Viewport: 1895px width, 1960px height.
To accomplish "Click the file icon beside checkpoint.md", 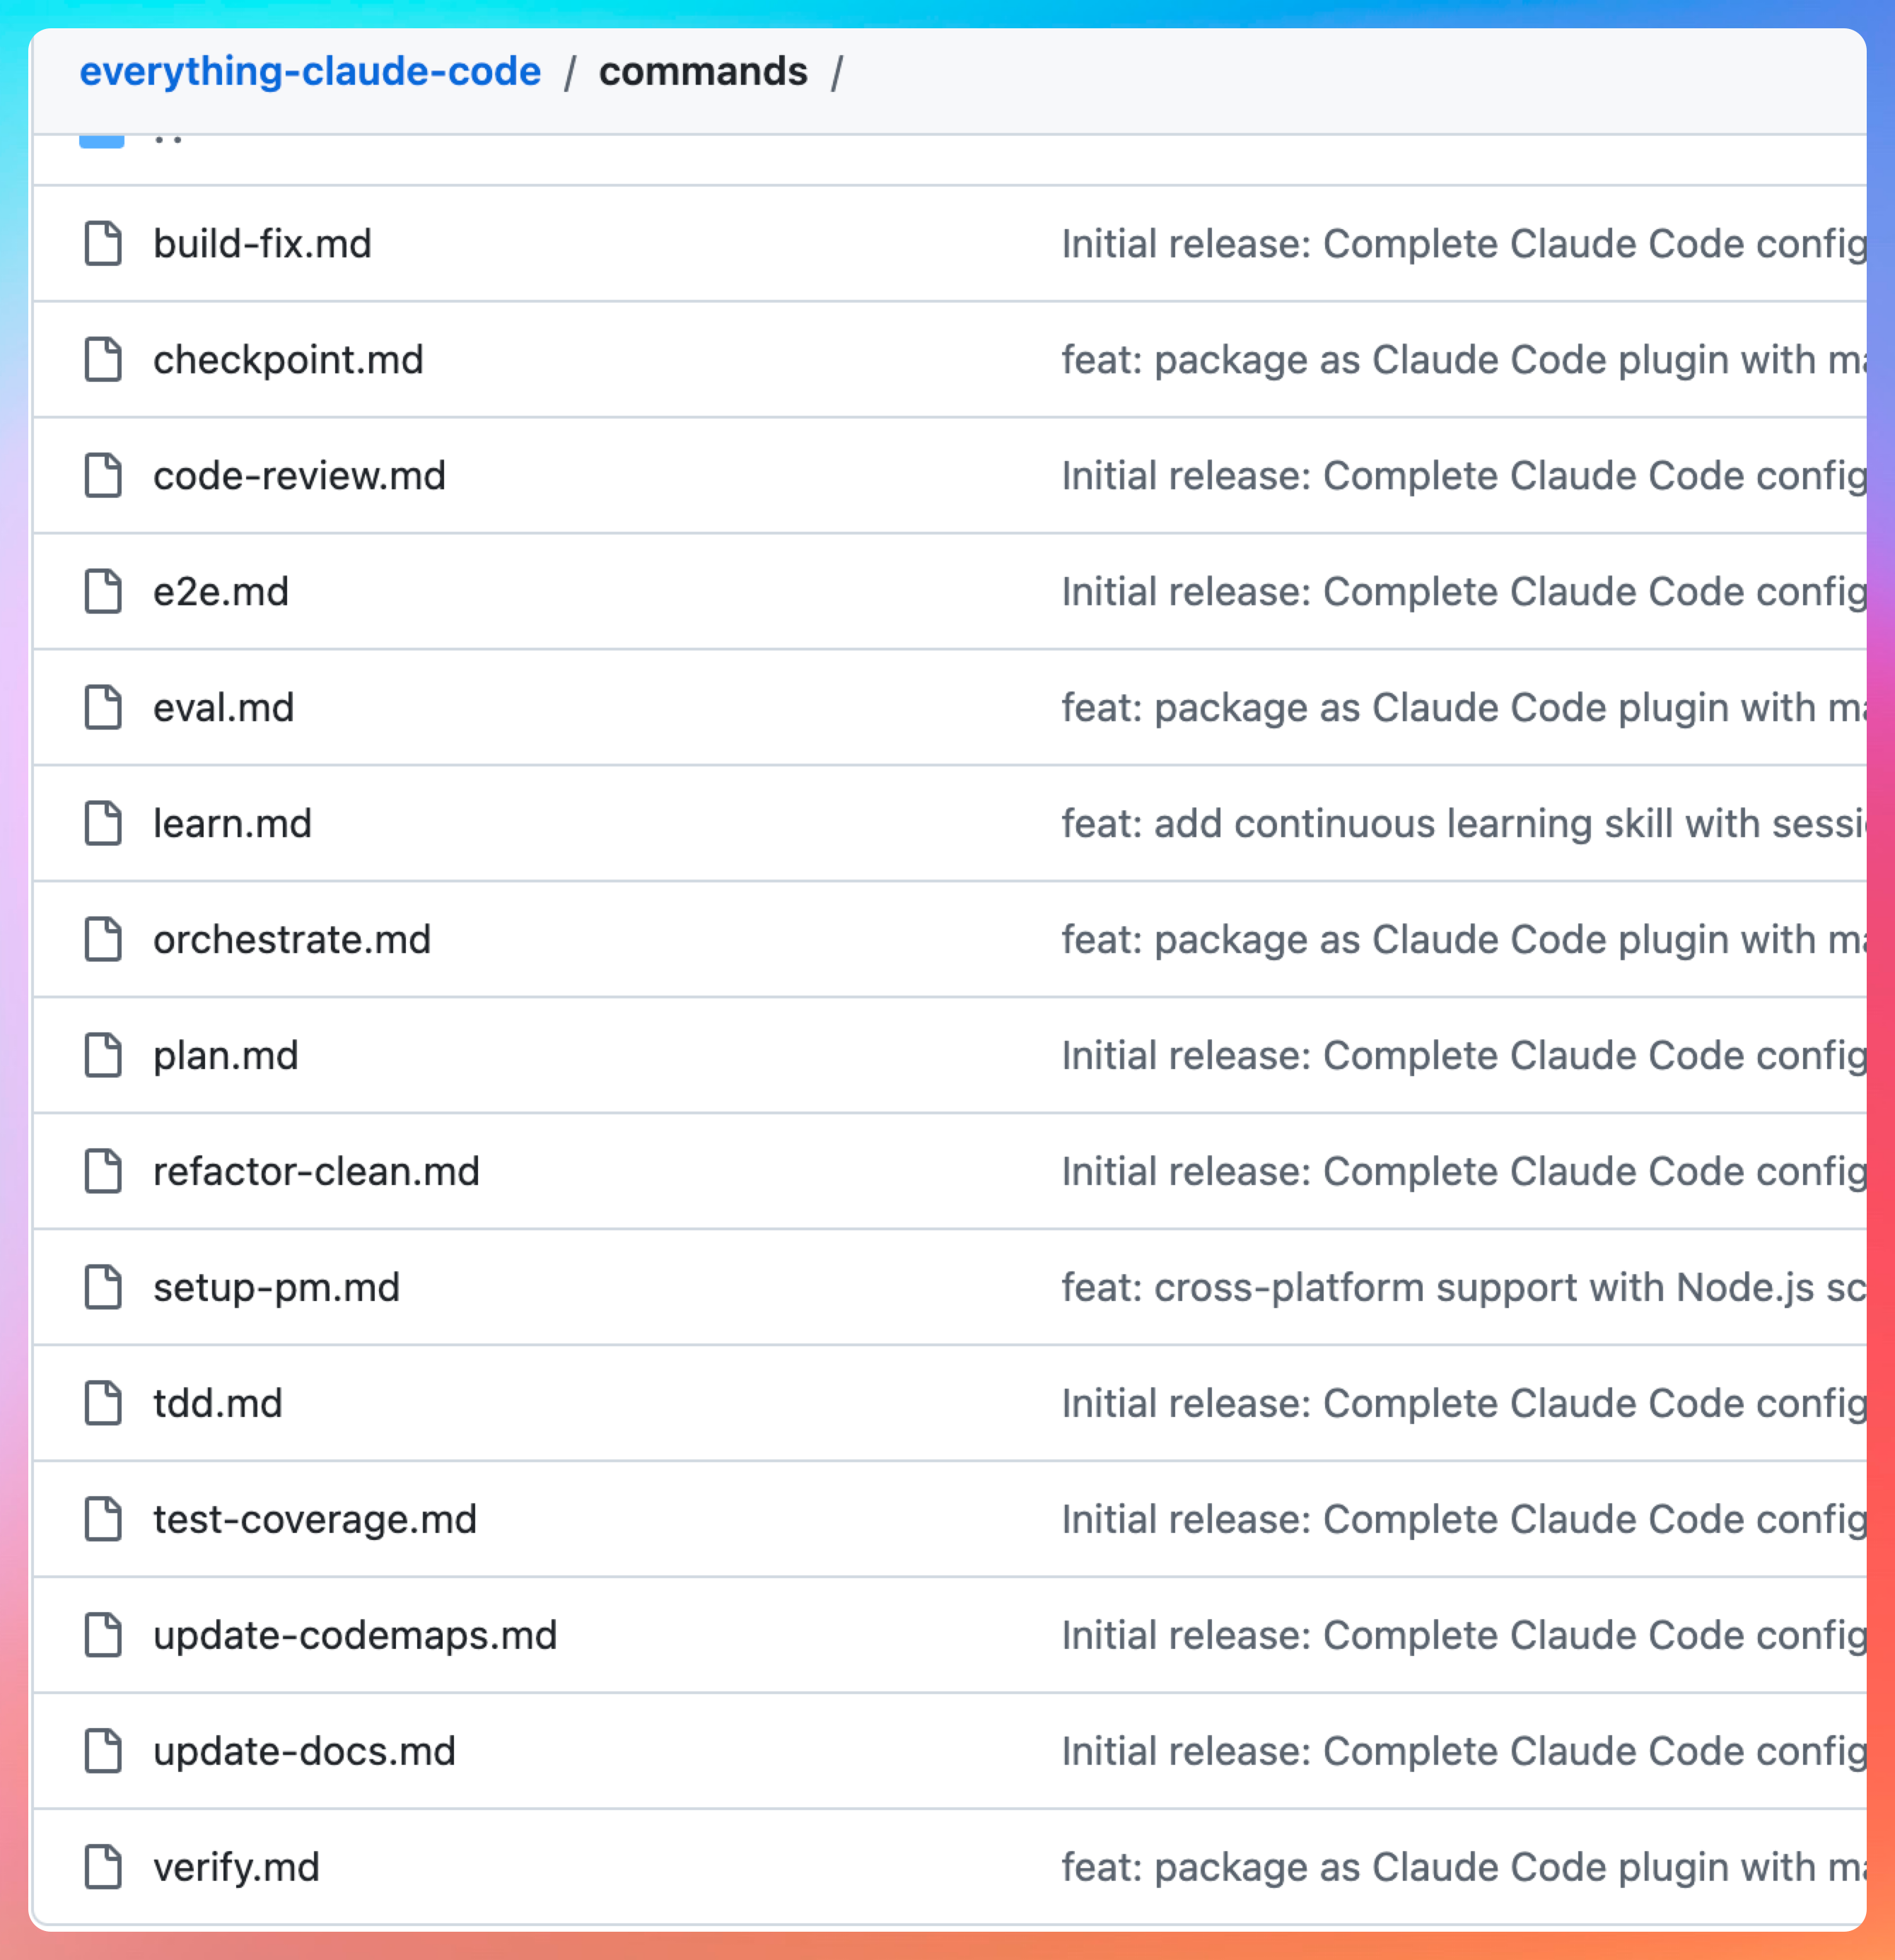I will (103, 360).
